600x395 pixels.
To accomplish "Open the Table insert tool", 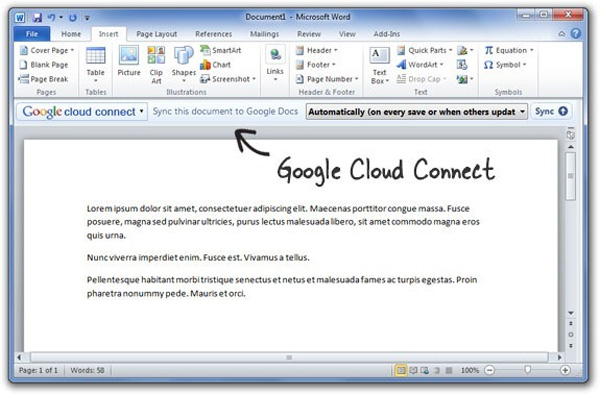I will (x=95, y=64).
